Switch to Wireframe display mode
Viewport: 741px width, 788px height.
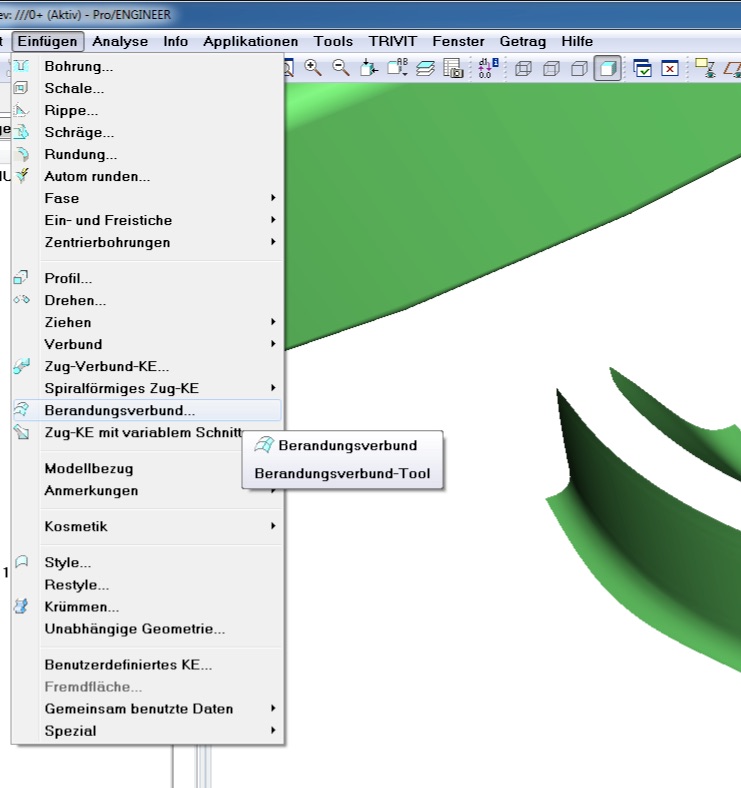pos(523,68)
